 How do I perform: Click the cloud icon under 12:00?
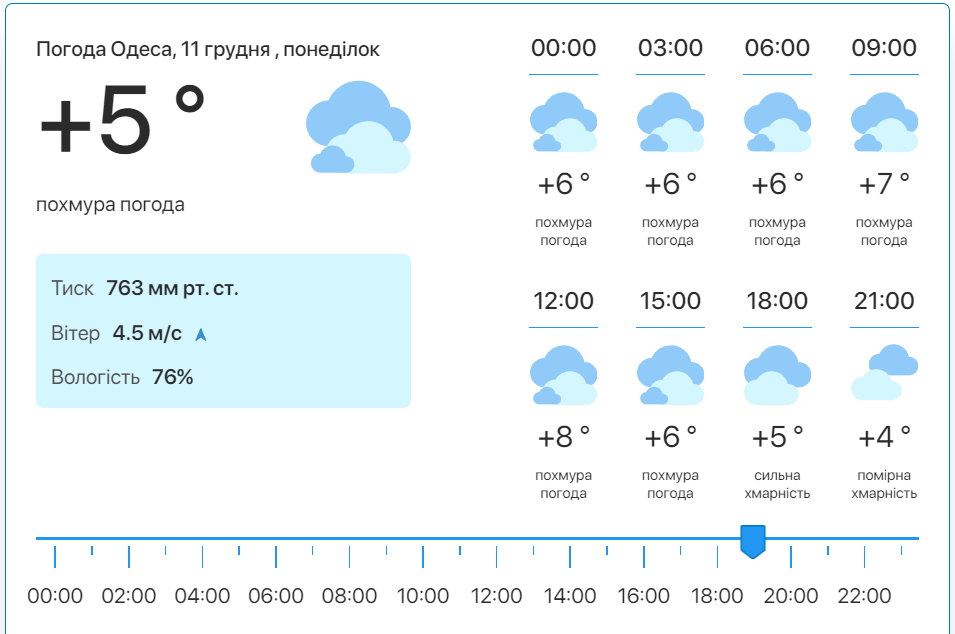tap(563, 375)
